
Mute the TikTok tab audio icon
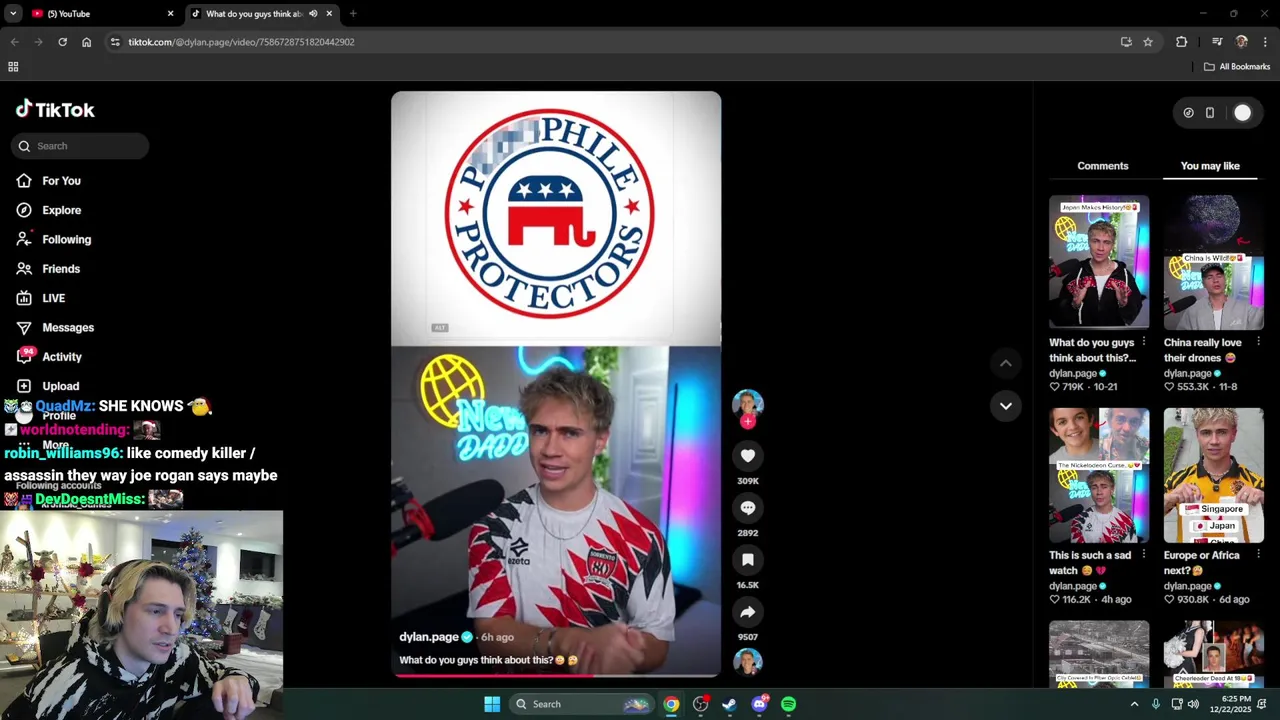tap(313, 14)
